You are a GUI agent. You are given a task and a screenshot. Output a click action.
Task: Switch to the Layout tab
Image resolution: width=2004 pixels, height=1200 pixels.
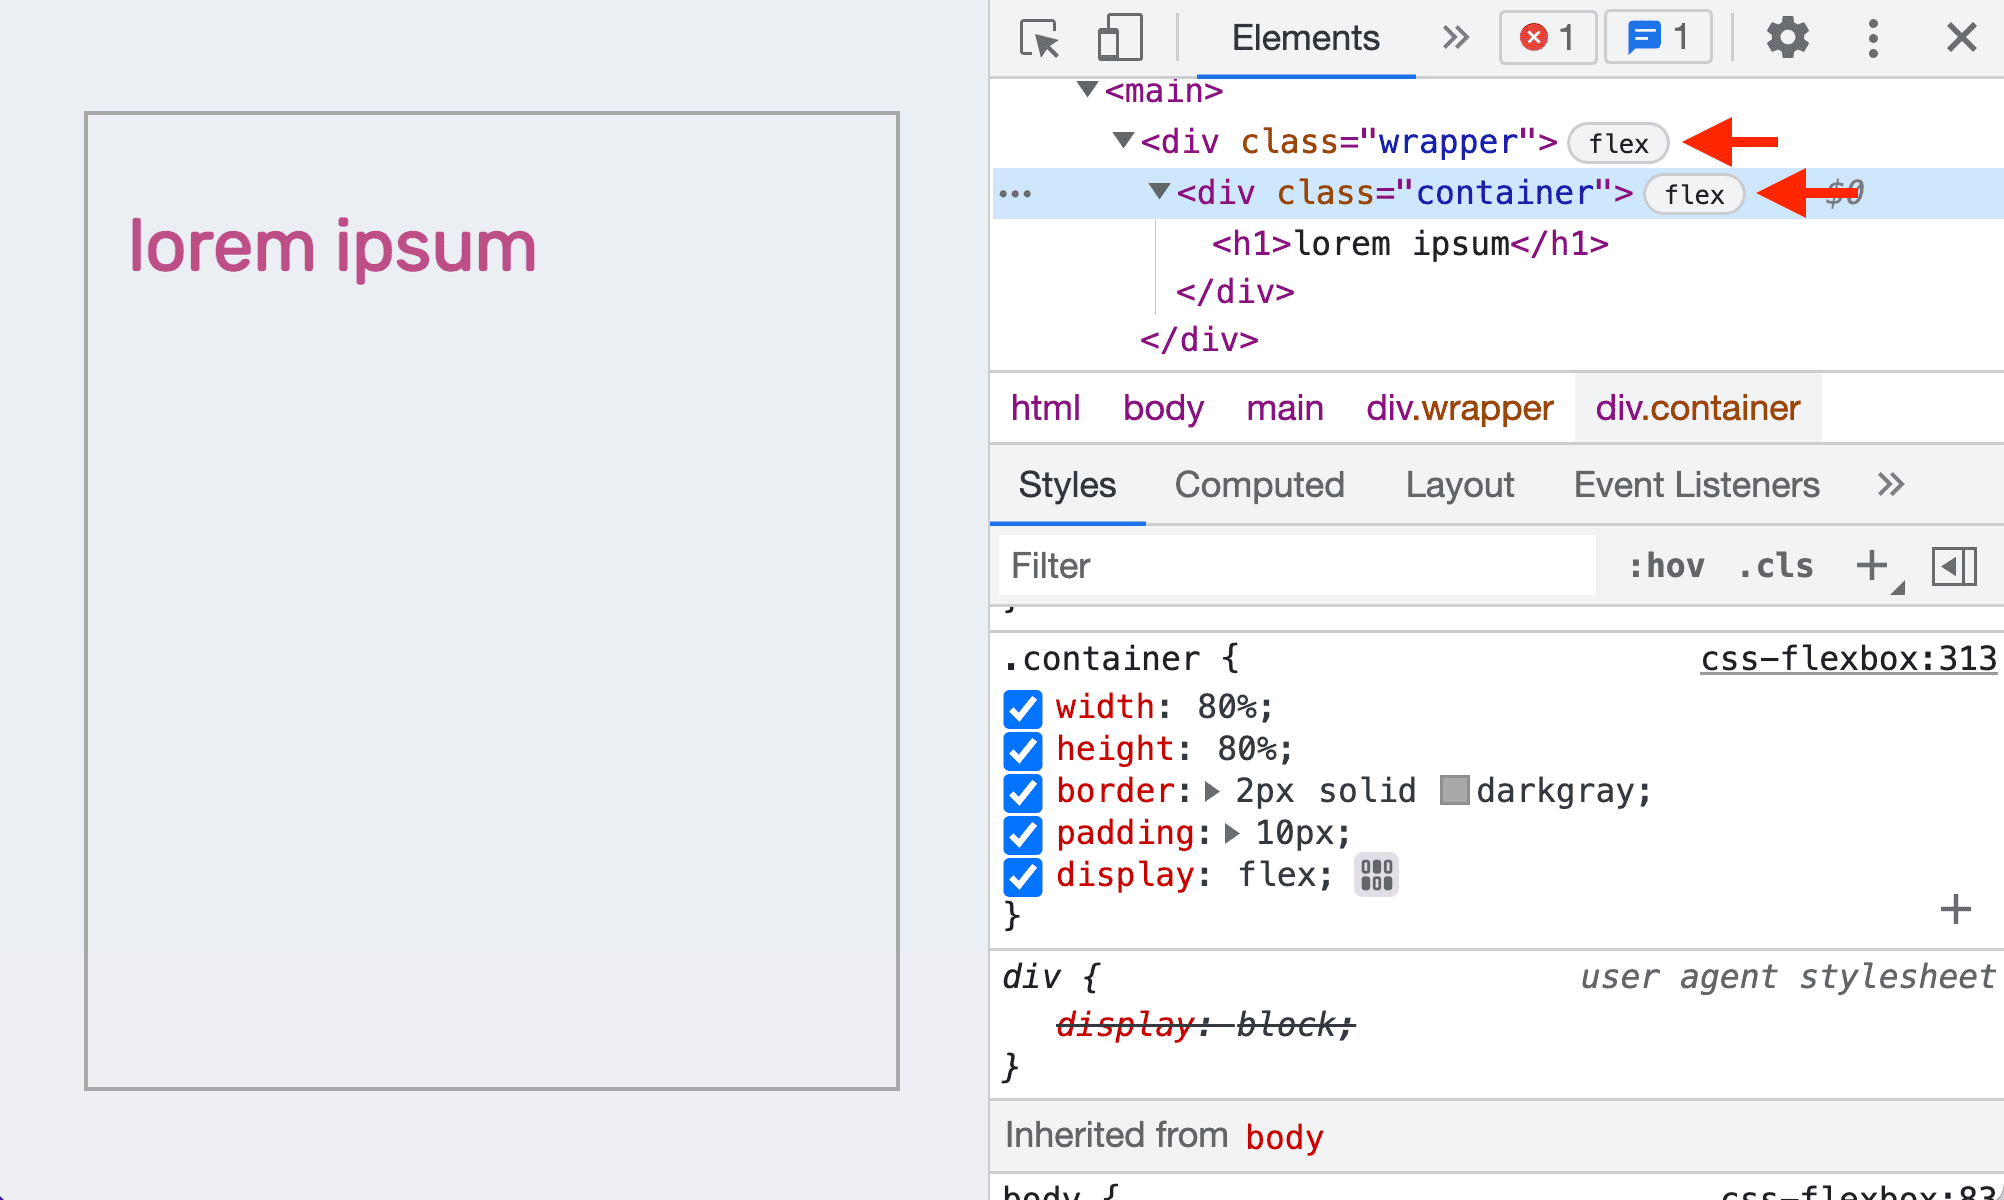click(x=1460, y=483)
